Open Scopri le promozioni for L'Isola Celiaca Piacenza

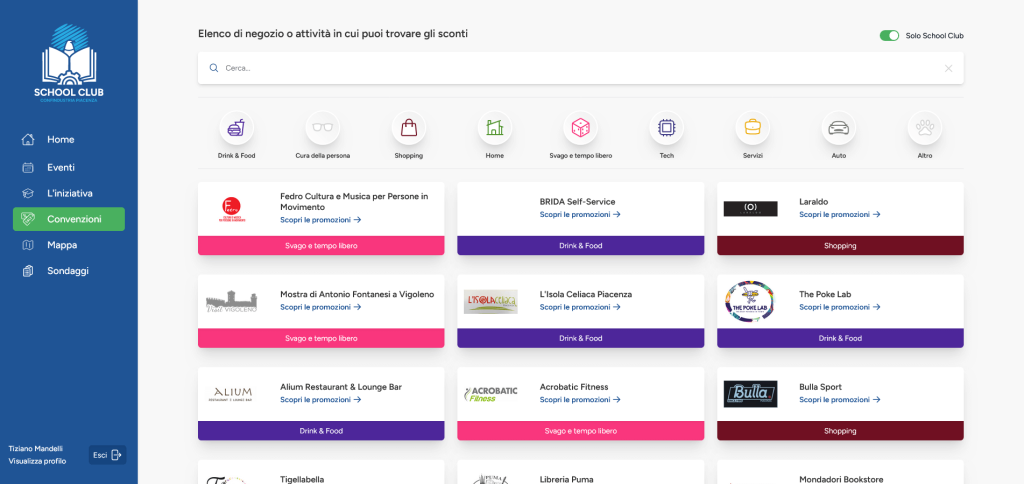[580, 307]
